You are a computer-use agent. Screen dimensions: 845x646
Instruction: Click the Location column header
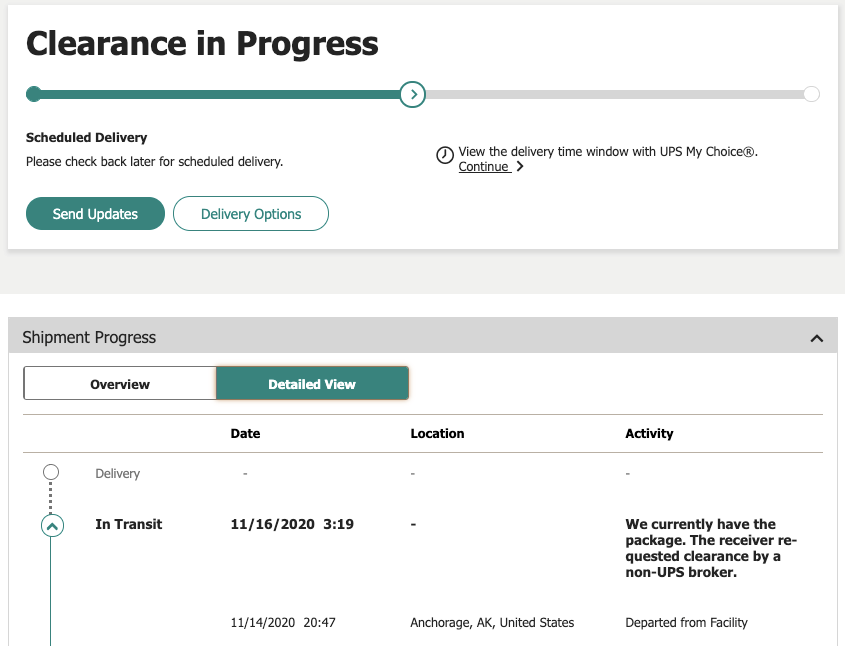[437, 434]
